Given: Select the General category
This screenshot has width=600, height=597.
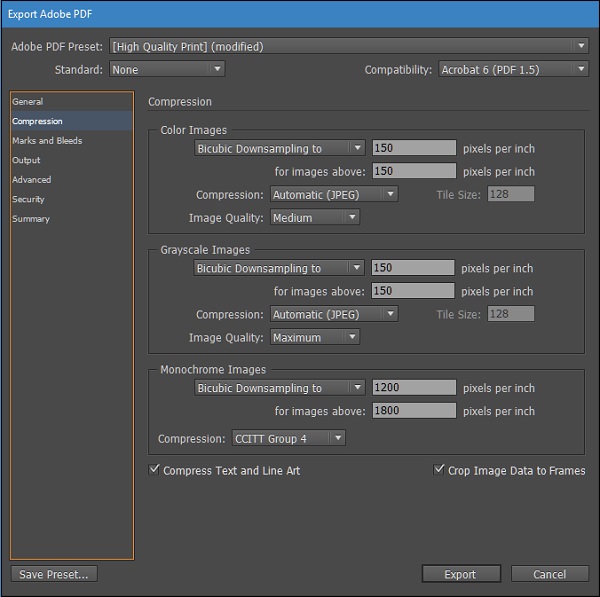Looking at the screenshot, I should pos(28,102).
